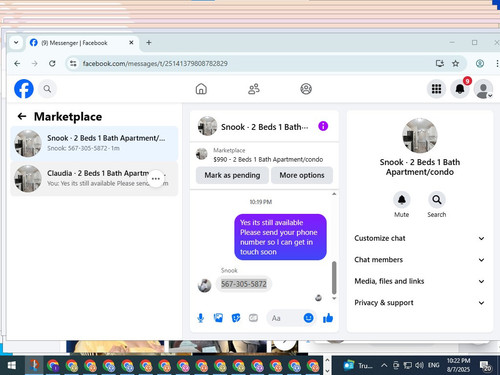The image size is (500, 375).
Task: Open the Groups icon in top navigation
Action: [306, 89]
